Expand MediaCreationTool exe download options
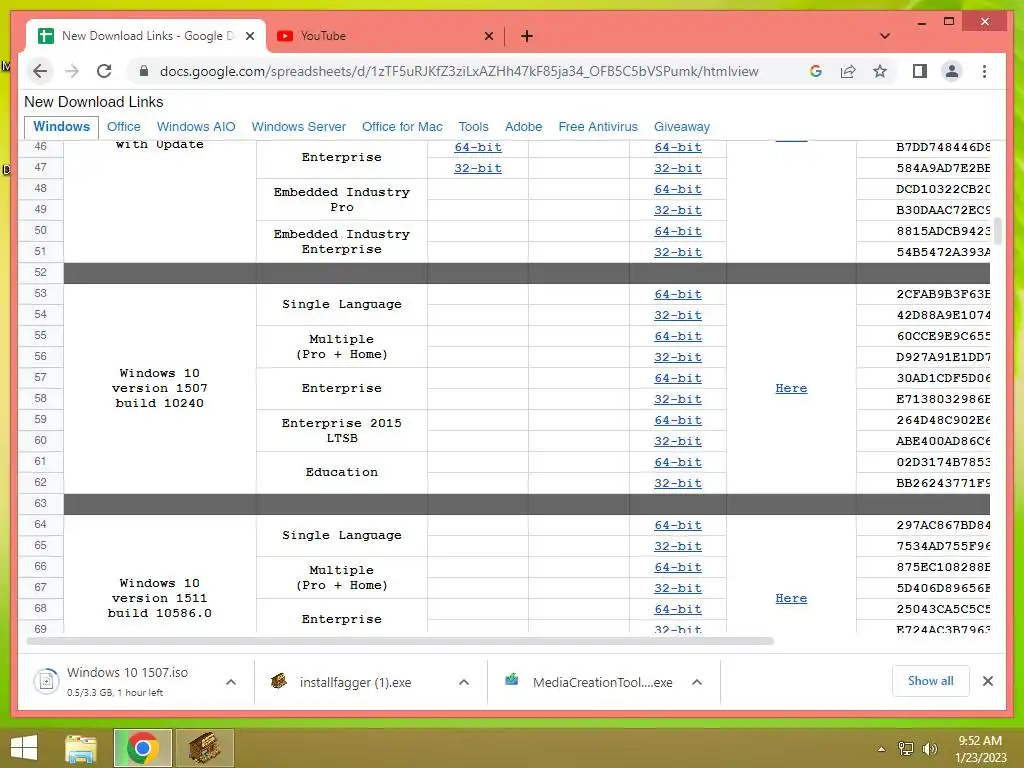The height and width of the screenshot is (768, 1024). [x=697, y=682]
